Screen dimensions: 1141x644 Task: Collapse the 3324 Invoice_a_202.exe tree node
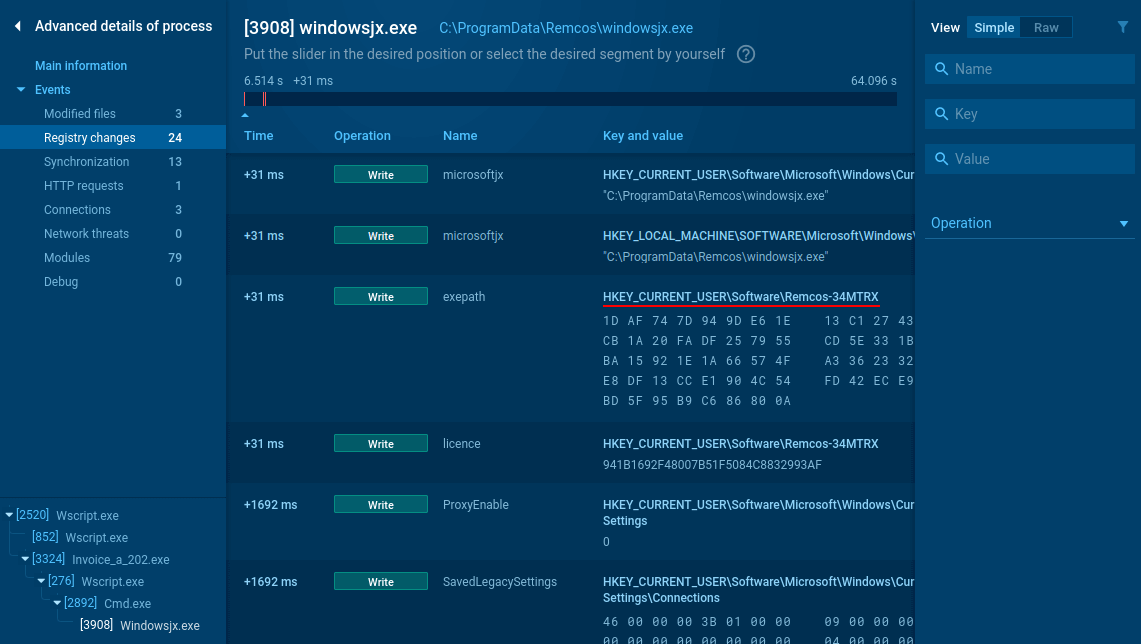[x=26, y=560]
